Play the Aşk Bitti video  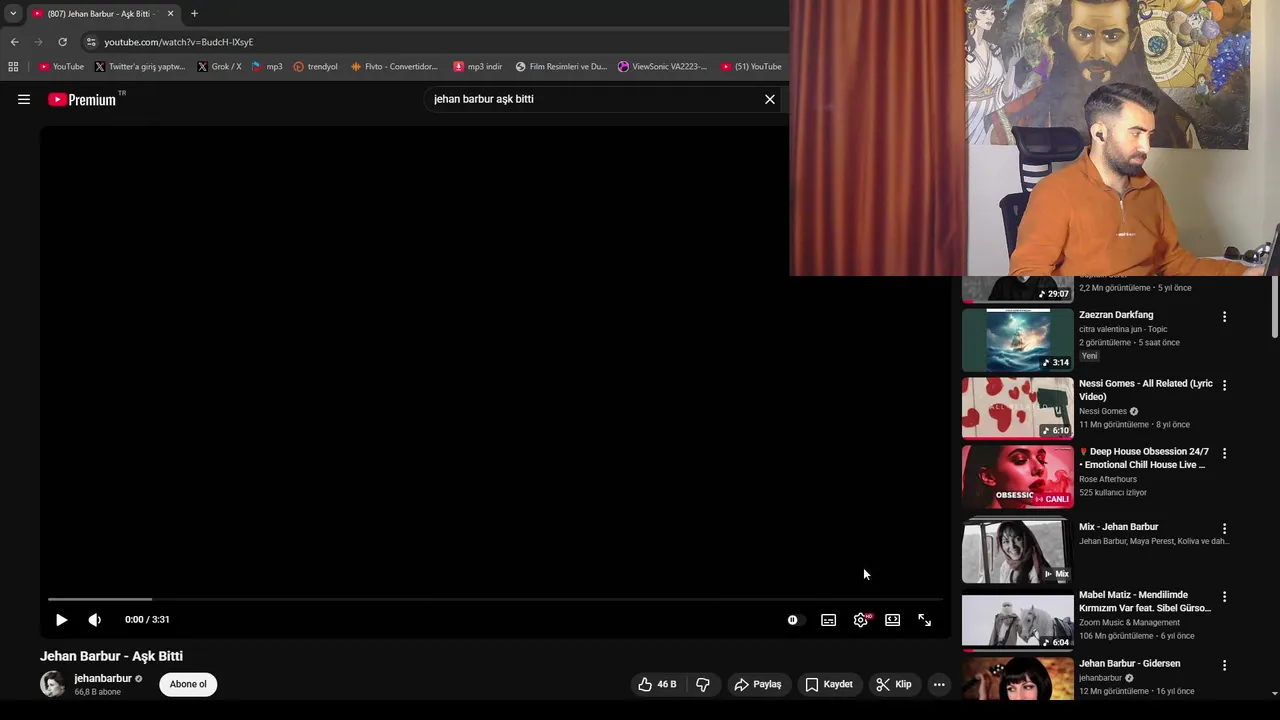pyautogui.click(x=61, y=620)
